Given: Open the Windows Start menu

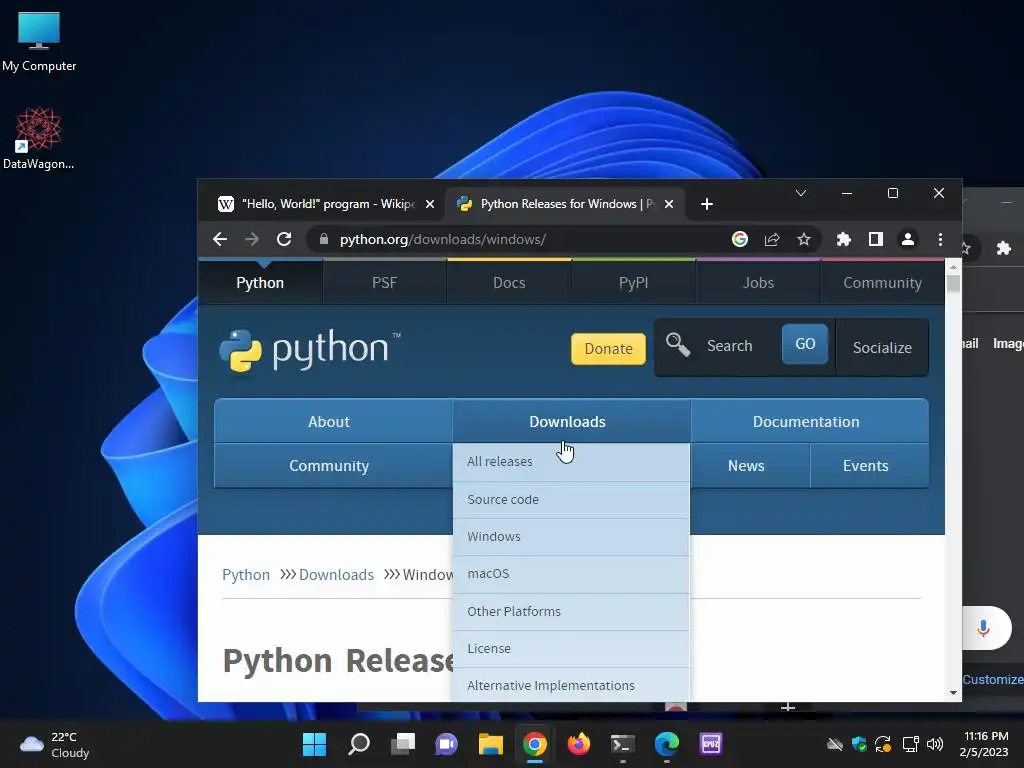Looking at the screenshot, I should click(x=314, y=744).
